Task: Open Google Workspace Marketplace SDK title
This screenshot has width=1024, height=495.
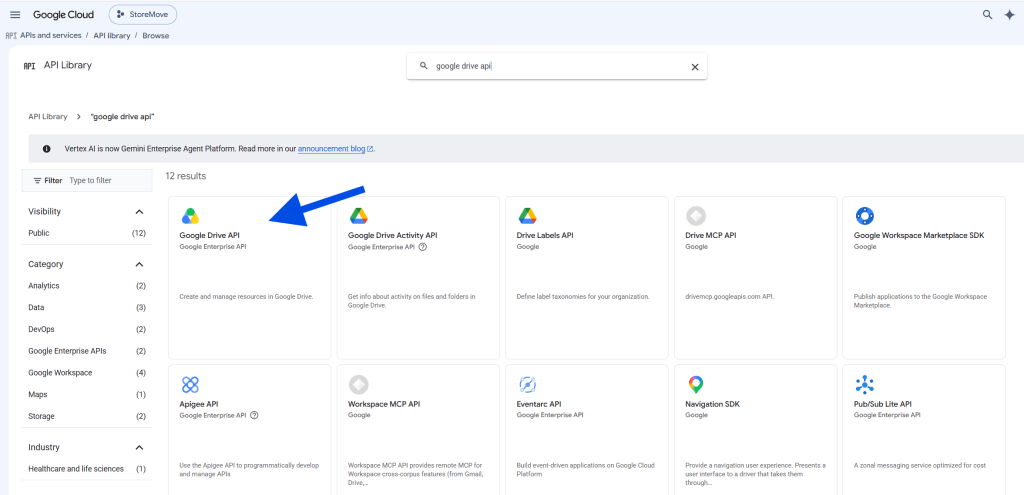Action: tap(919, 235)
